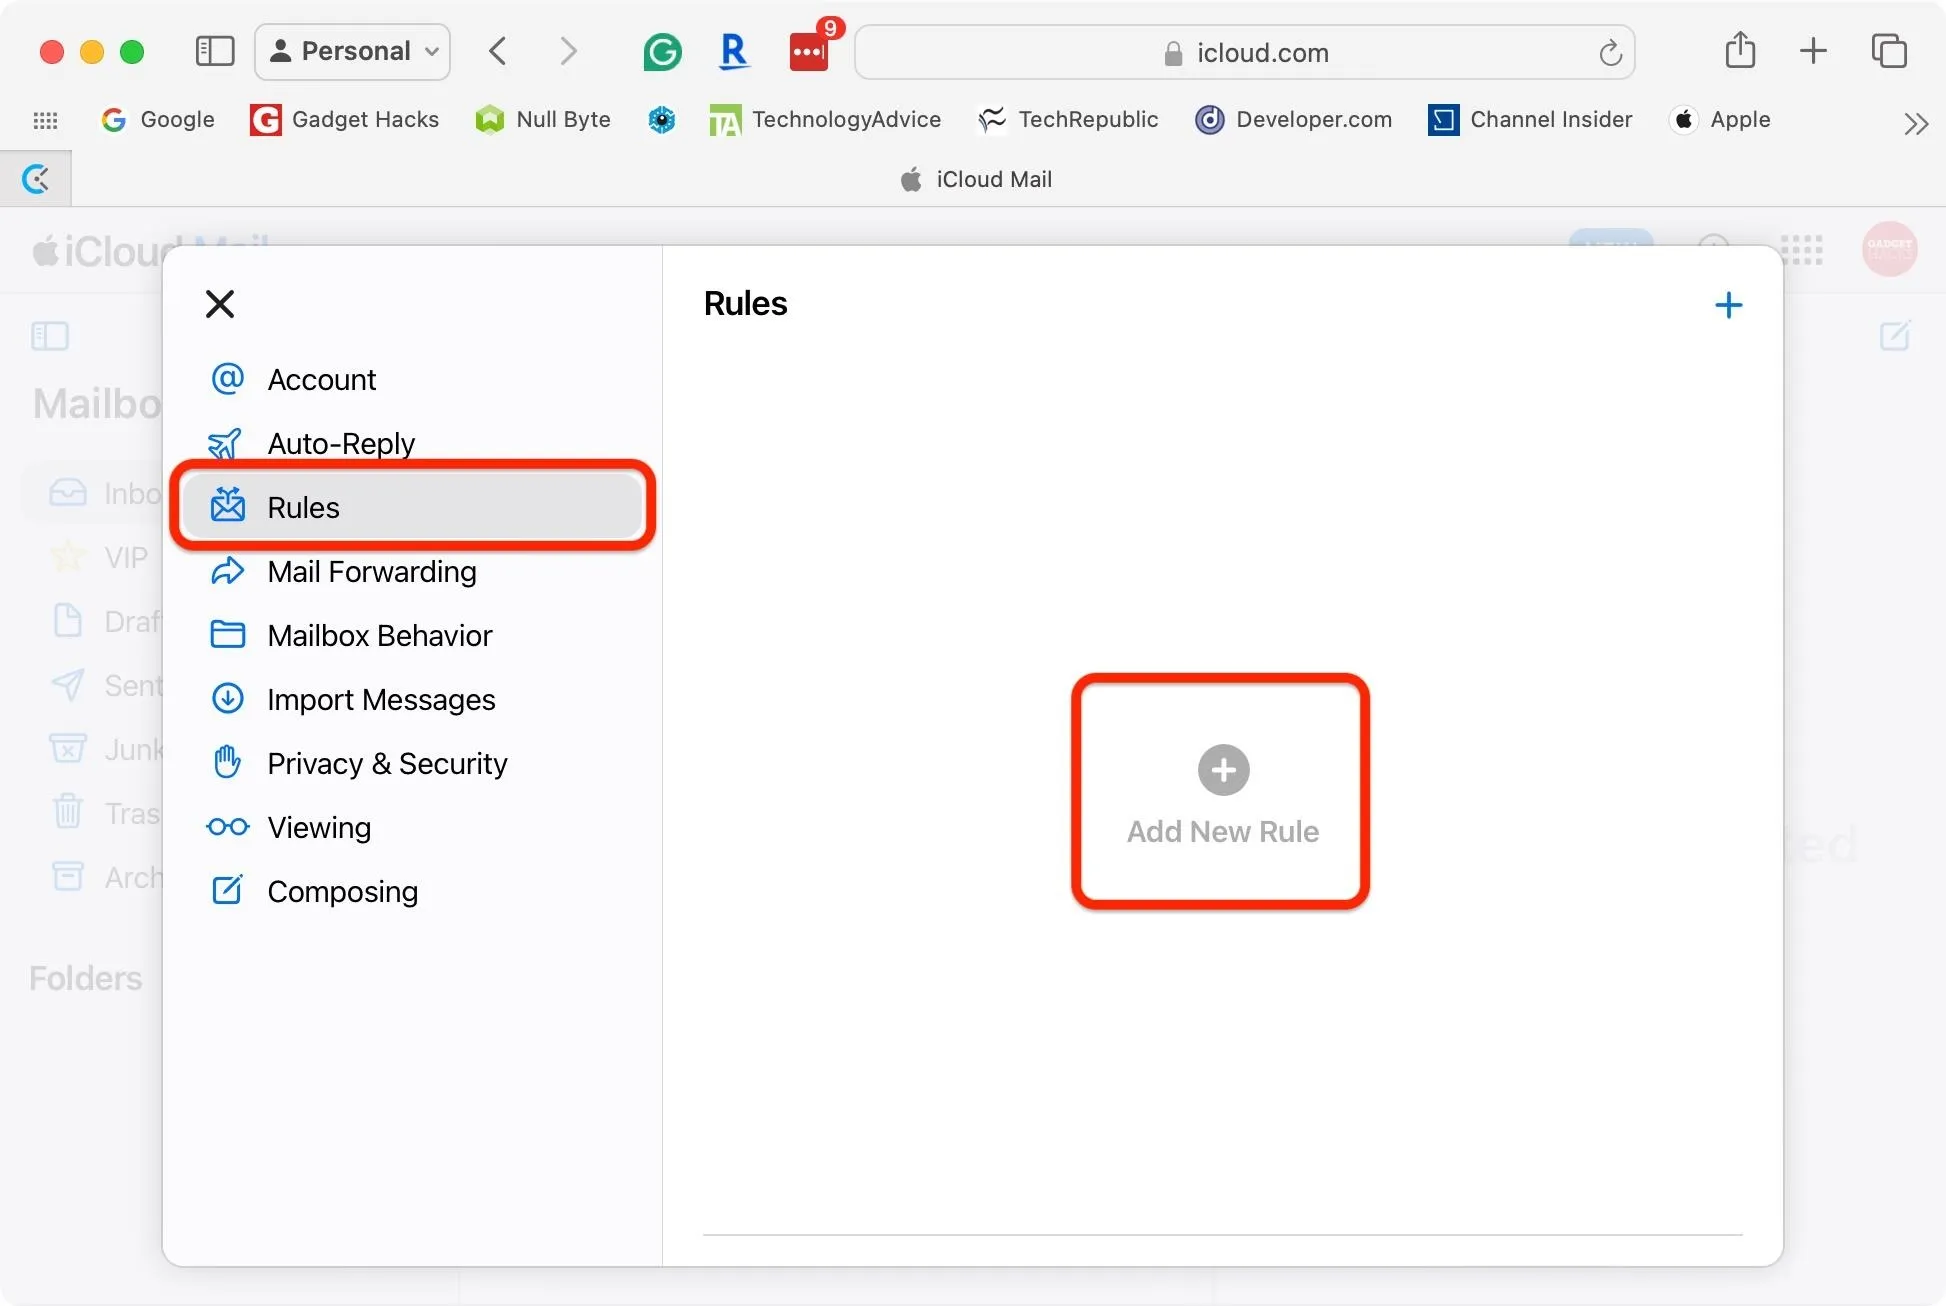The height and width of the screenshot is (1306, 1946).
Task: Open Mail Forwarding settings
Action: coord(412,572)
